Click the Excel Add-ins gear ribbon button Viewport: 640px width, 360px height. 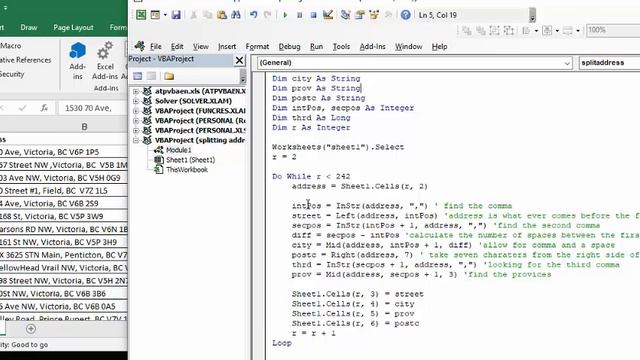(105, 60)
